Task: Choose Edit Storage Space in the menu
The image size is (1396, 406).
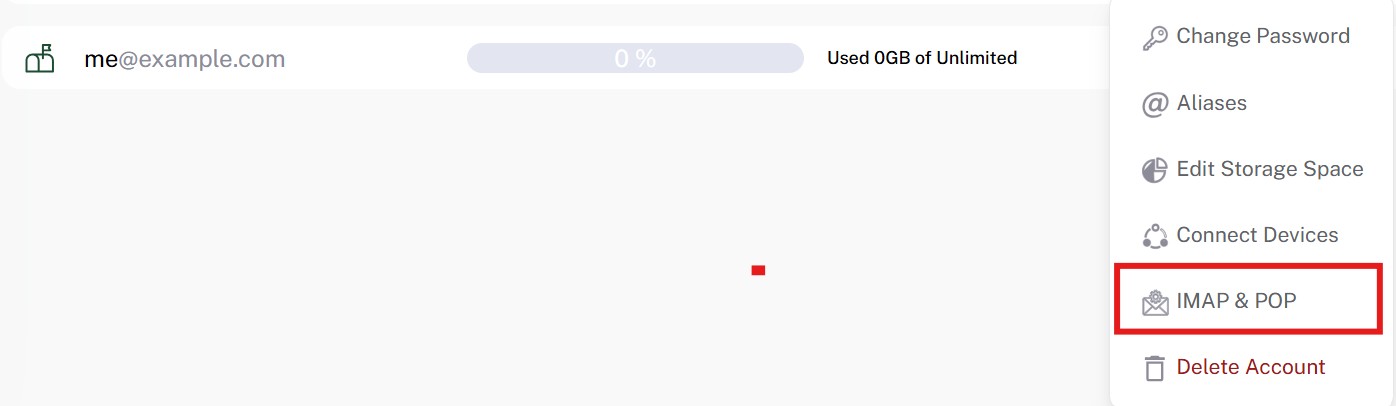Action: (1269, 169)
